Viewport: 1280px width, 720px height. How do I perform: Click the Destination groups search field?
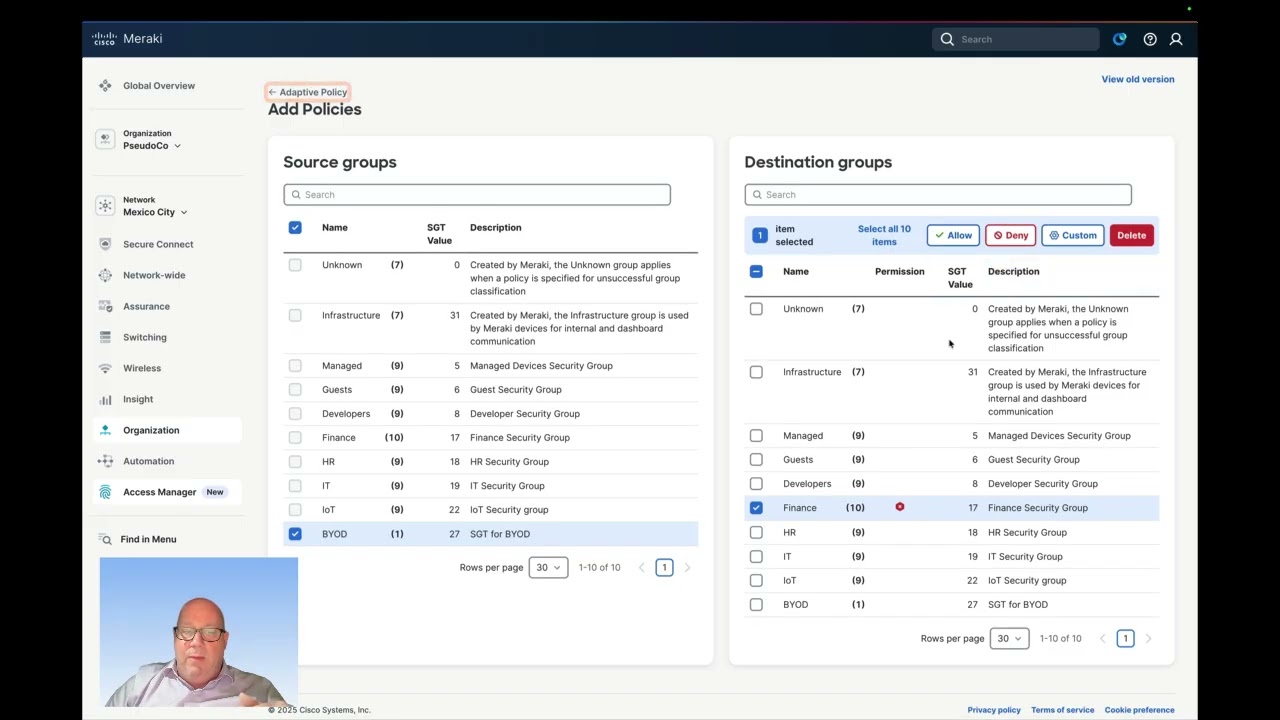(938, 195)
